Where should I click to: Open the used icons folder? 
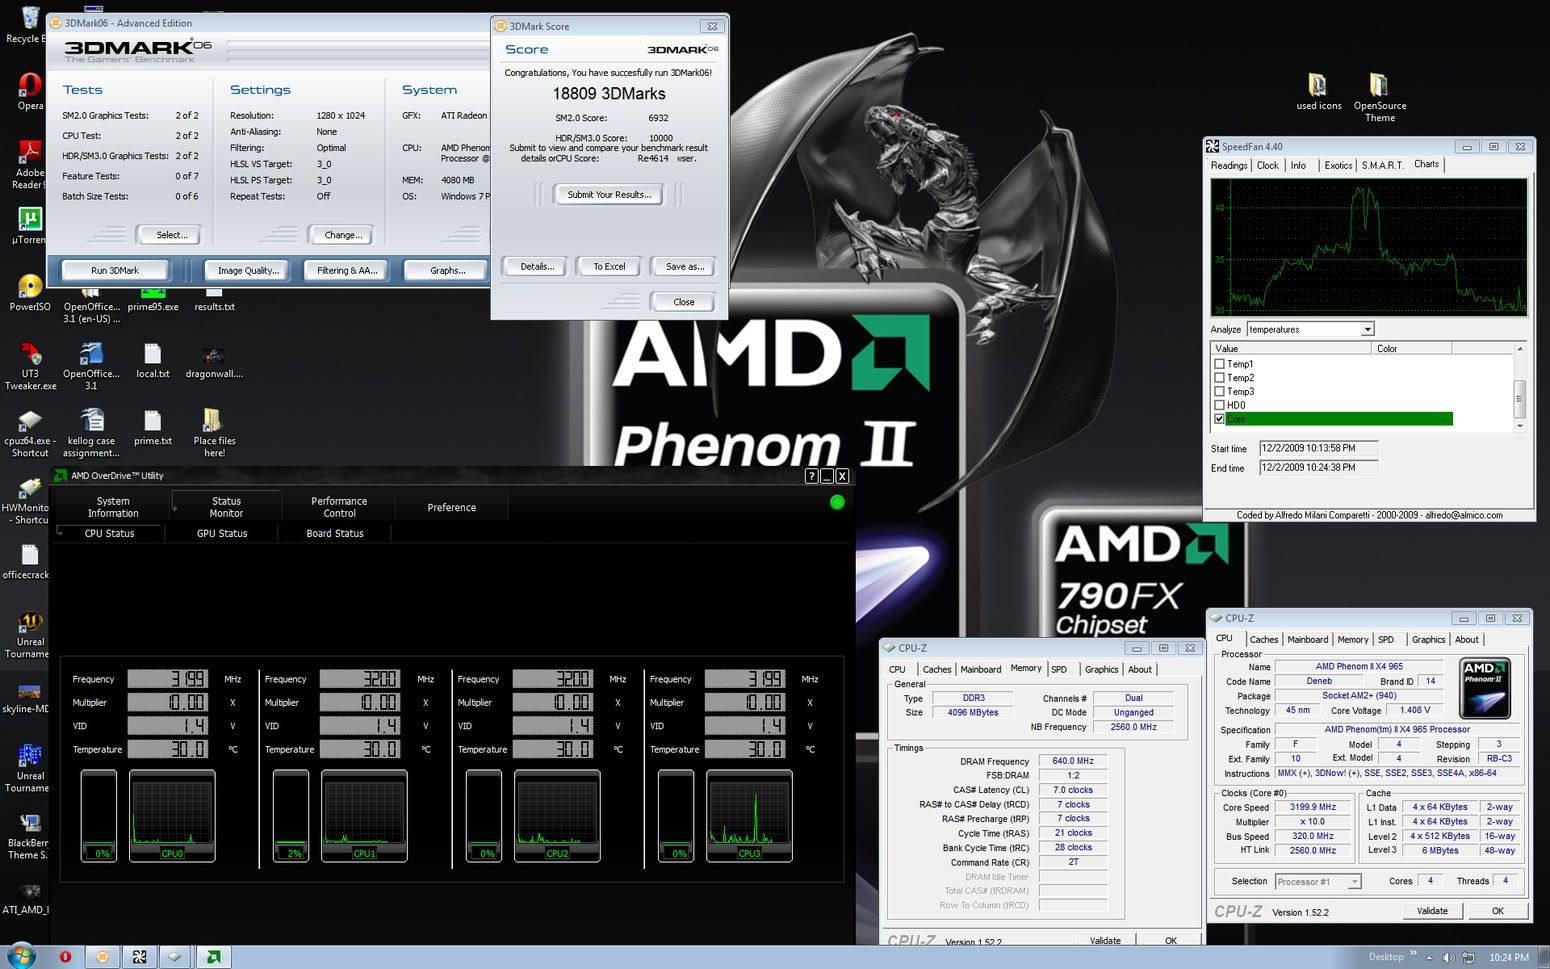(x=1318, y=86)
